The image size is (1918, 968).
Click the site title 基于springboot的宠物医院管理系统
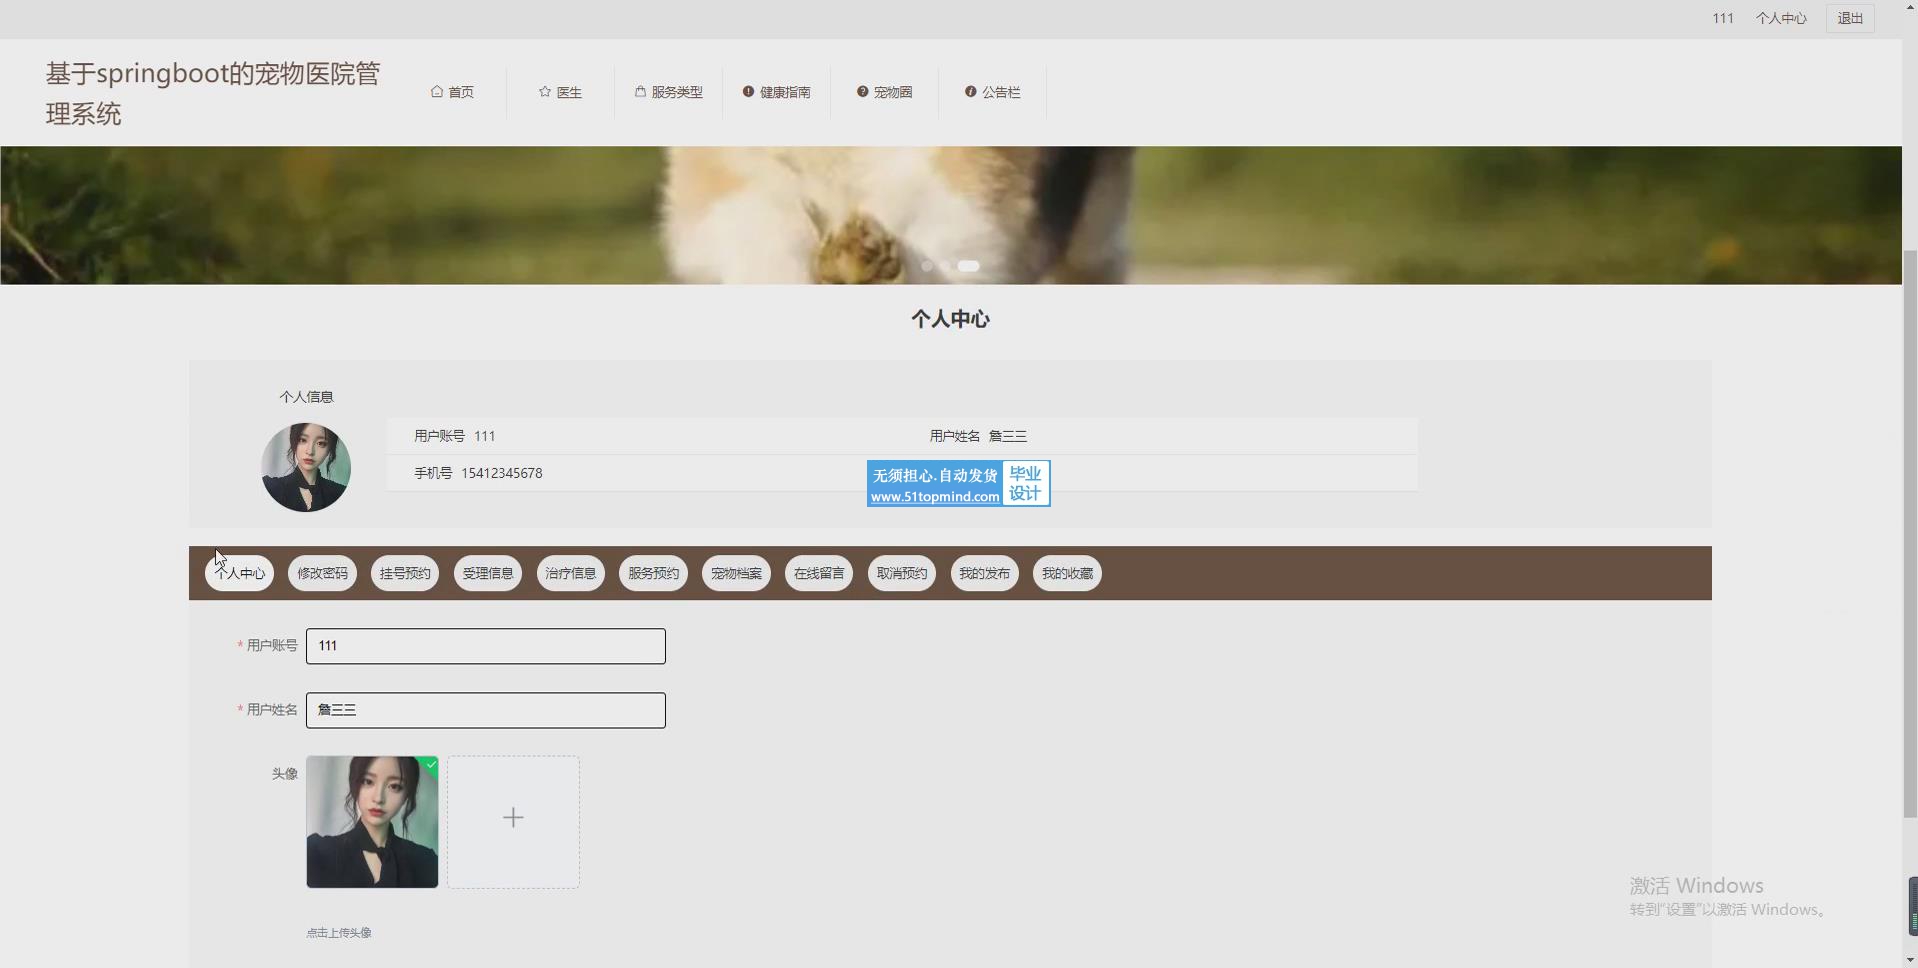pyautogui.click(x=213, y=93)
